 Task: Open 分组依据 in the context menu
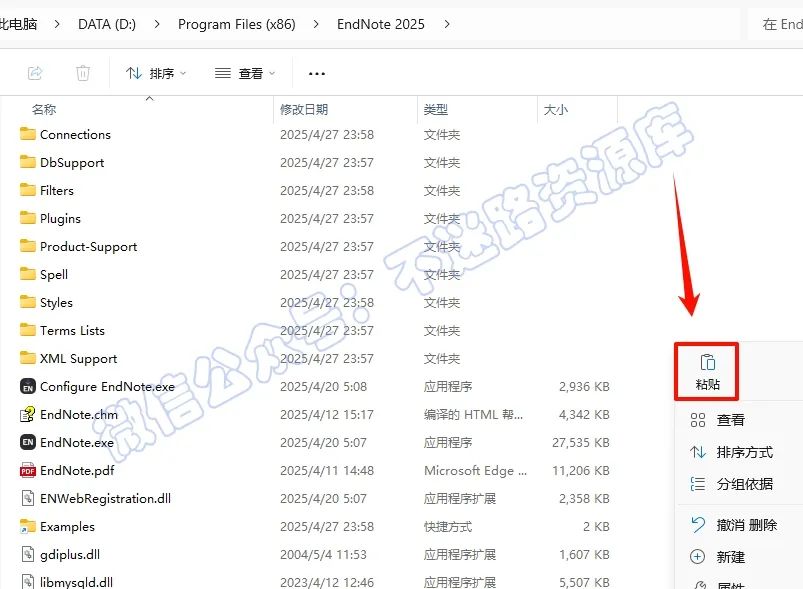pyautogui.click(x=731, y=484)
